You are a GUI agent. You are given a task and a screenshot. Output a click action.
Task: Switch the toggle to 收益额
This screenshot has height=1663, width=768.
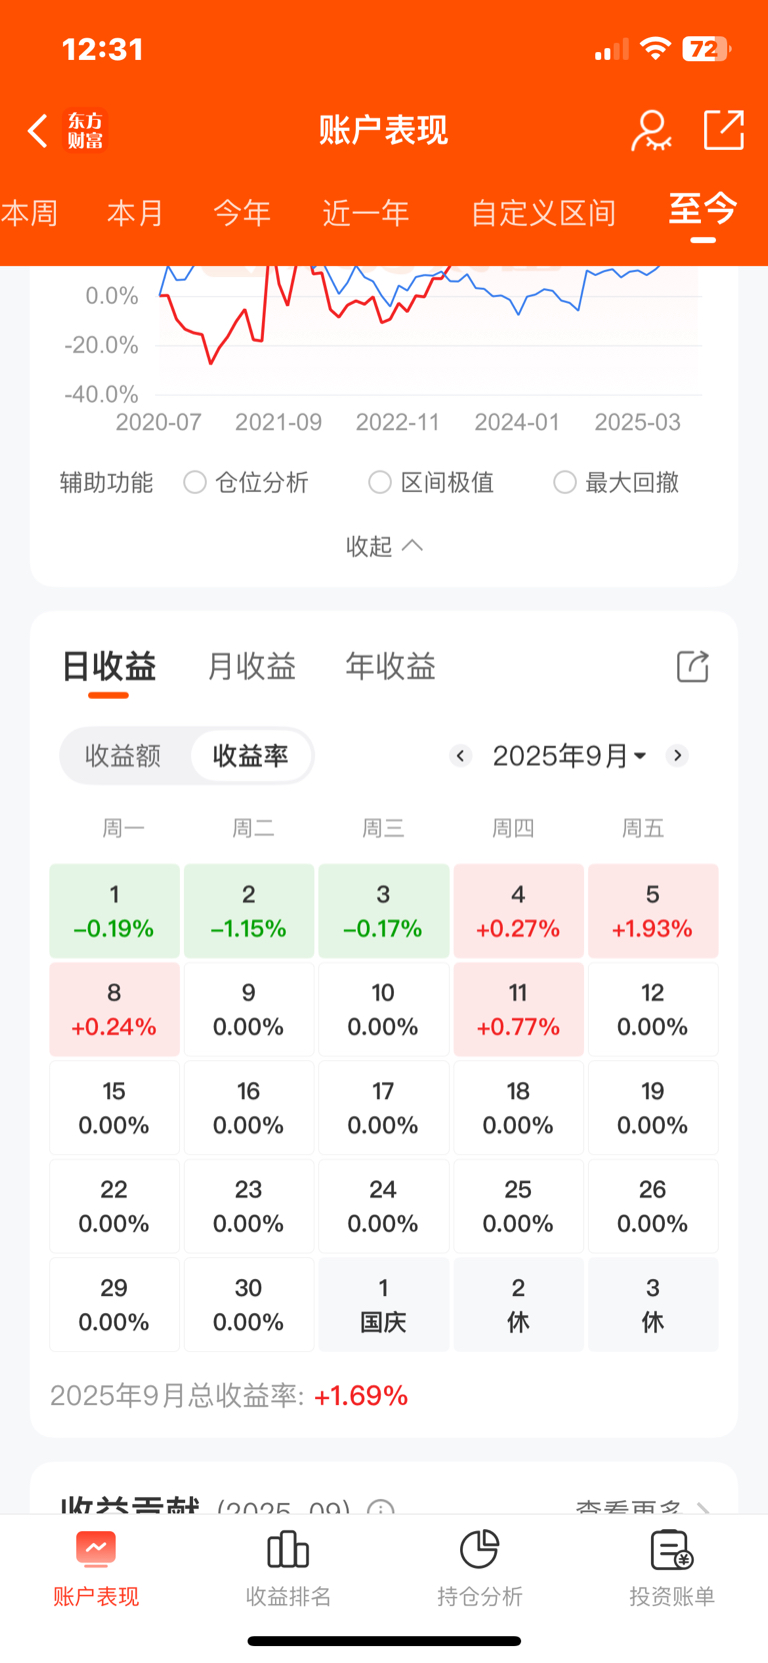(123, 756)
